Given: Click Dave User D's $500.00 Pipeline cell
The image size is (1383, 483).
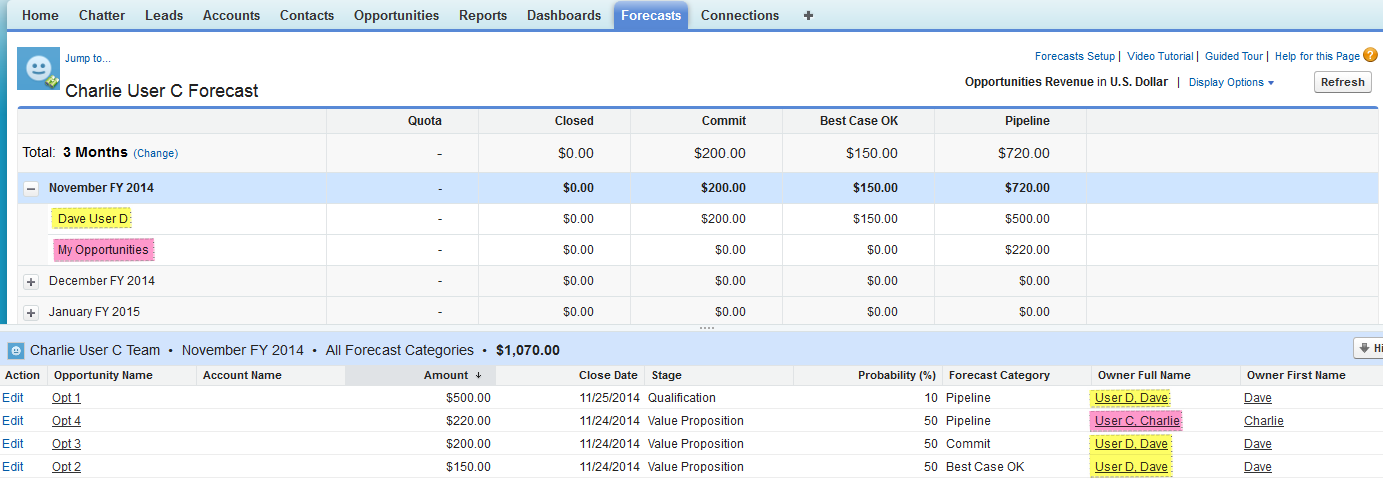Looking at the screenshot, I should [x=1027, y=219].
